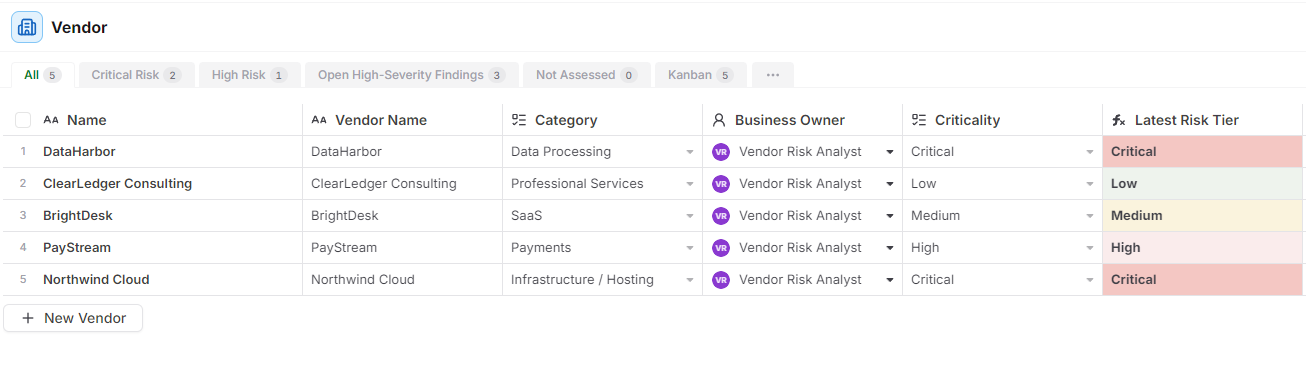Open the more views ellipsis tab
1306x376 pixels.
(772, 75)
